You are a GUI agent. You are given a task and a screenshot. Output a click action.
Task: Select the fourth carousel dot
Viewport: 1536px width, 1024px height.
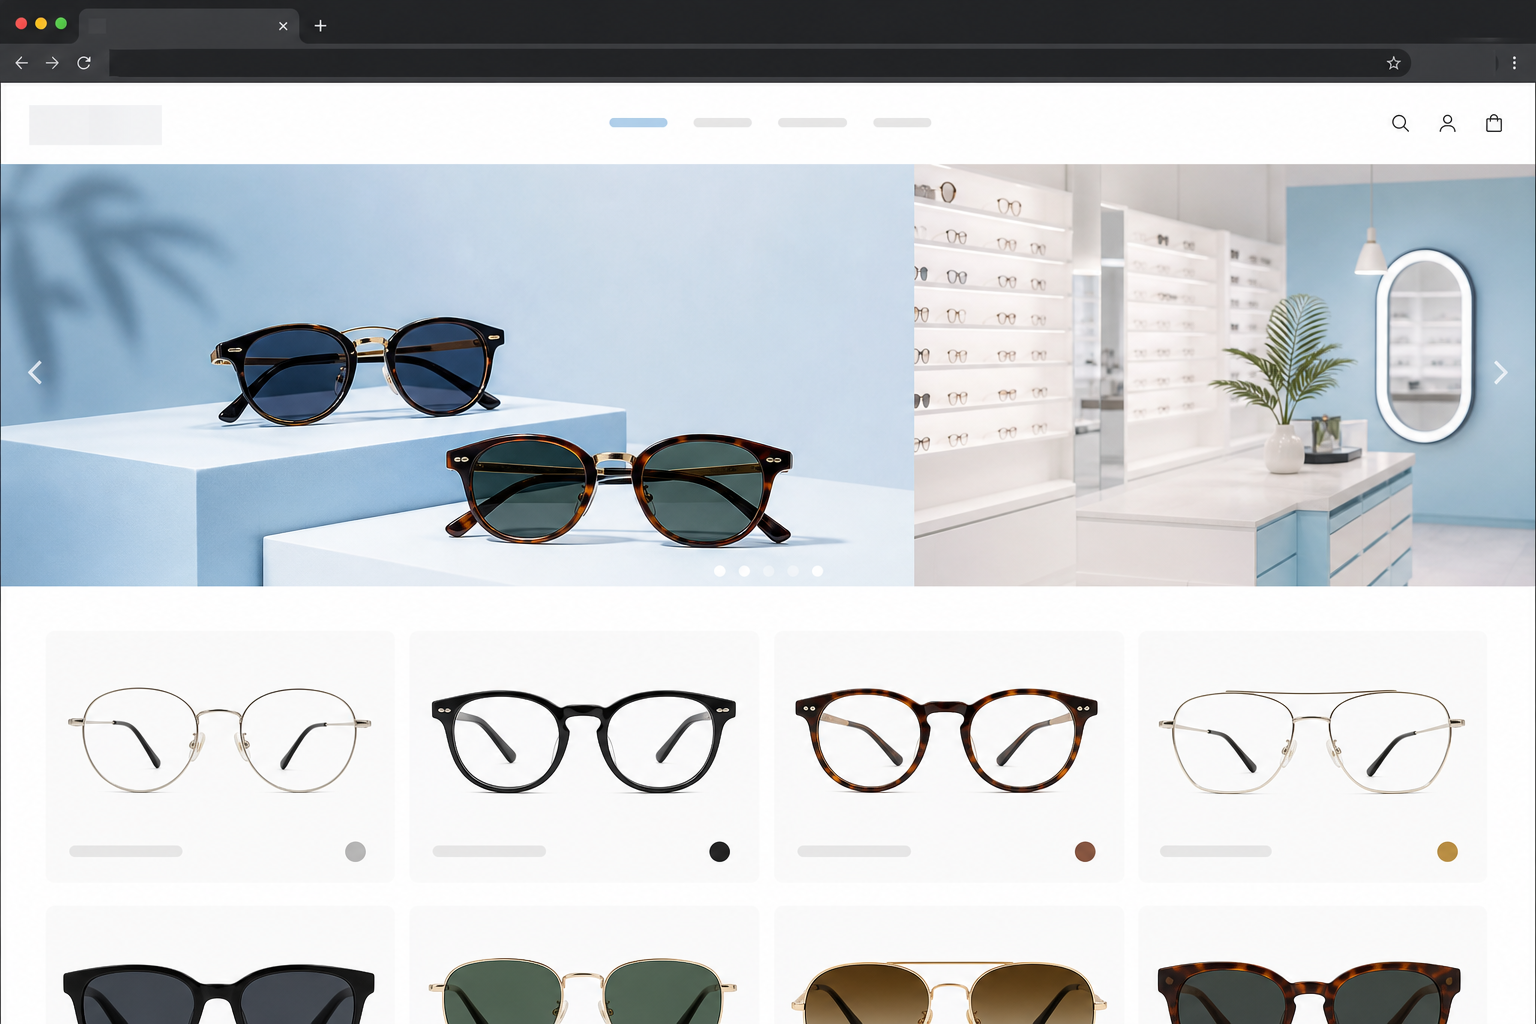click(x=793, y=571)
